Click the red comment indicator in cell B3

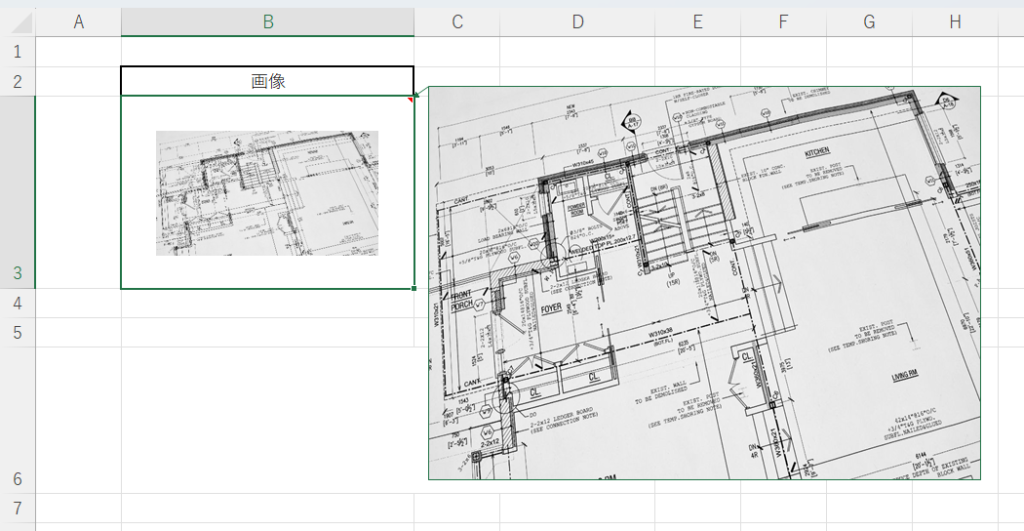point(410,99)
